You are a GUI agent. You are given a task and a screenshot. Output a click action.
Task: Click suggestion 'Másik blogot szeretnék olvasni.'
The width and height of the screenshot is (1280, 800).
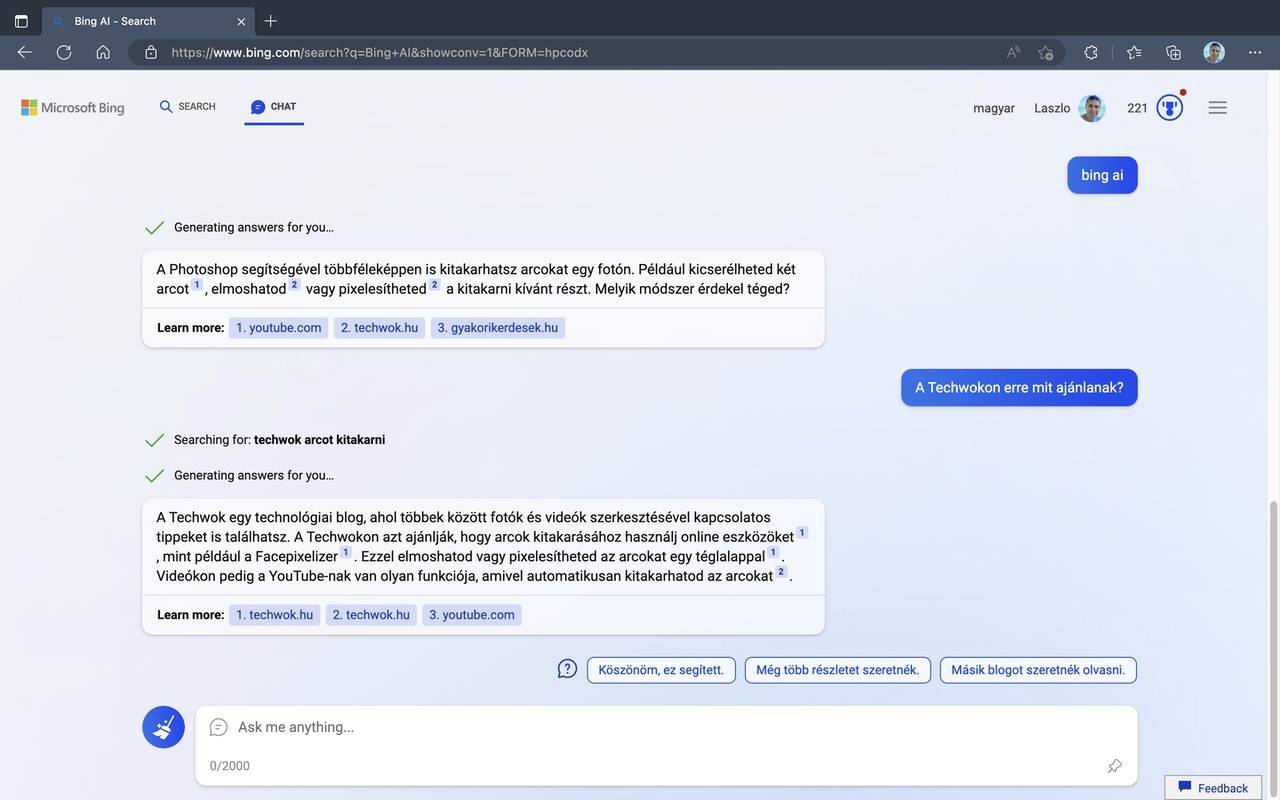tap(1038, 670)
